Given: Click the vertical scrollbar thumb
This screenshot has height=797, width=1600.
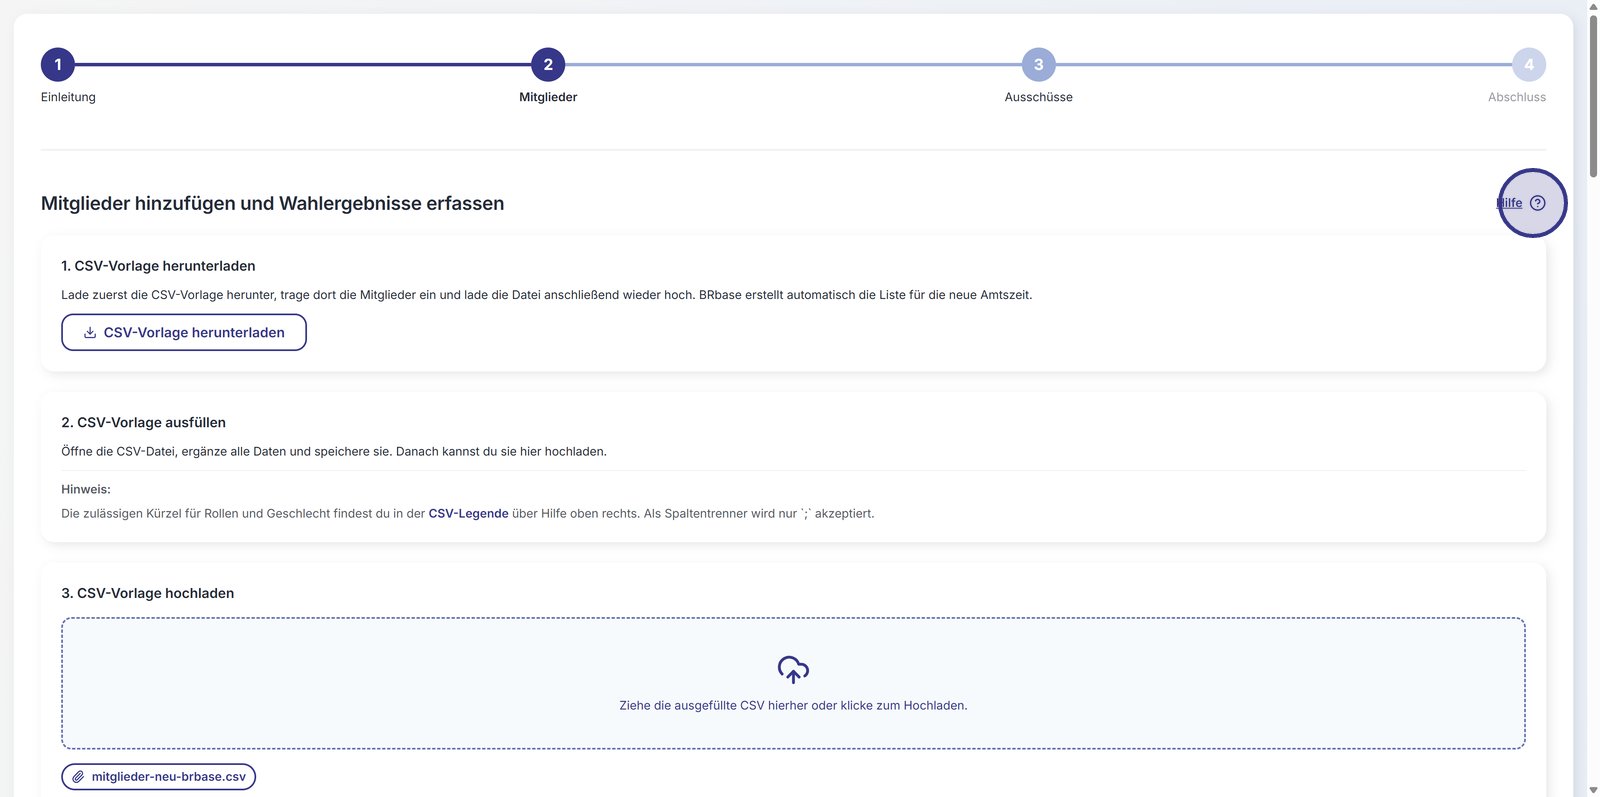Looking at the screenshot, I should (x=1593, y=95).
